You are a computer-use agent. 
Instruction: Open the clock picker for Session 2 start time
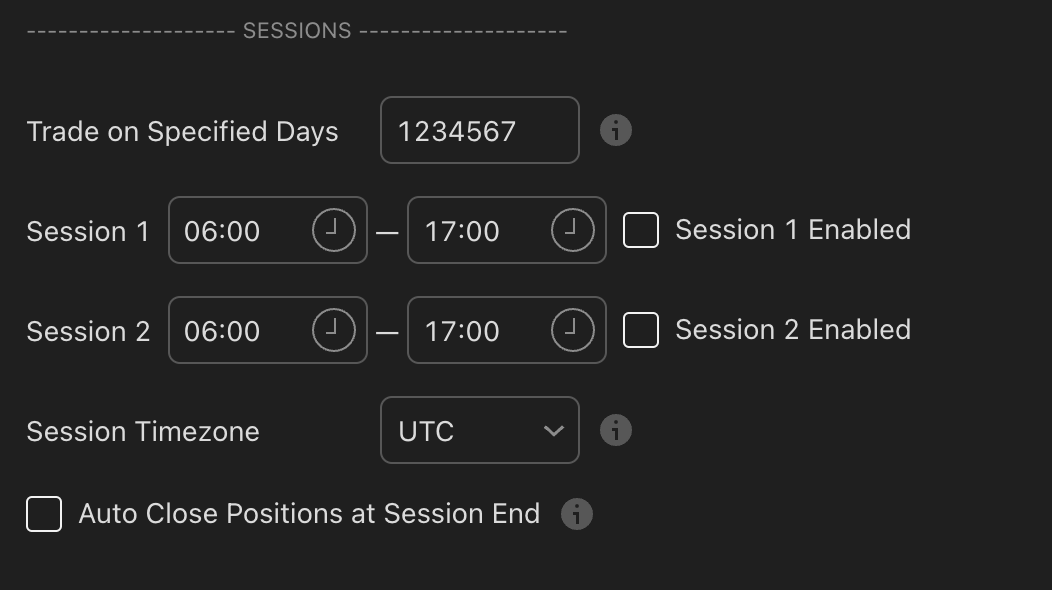[333, 330]
